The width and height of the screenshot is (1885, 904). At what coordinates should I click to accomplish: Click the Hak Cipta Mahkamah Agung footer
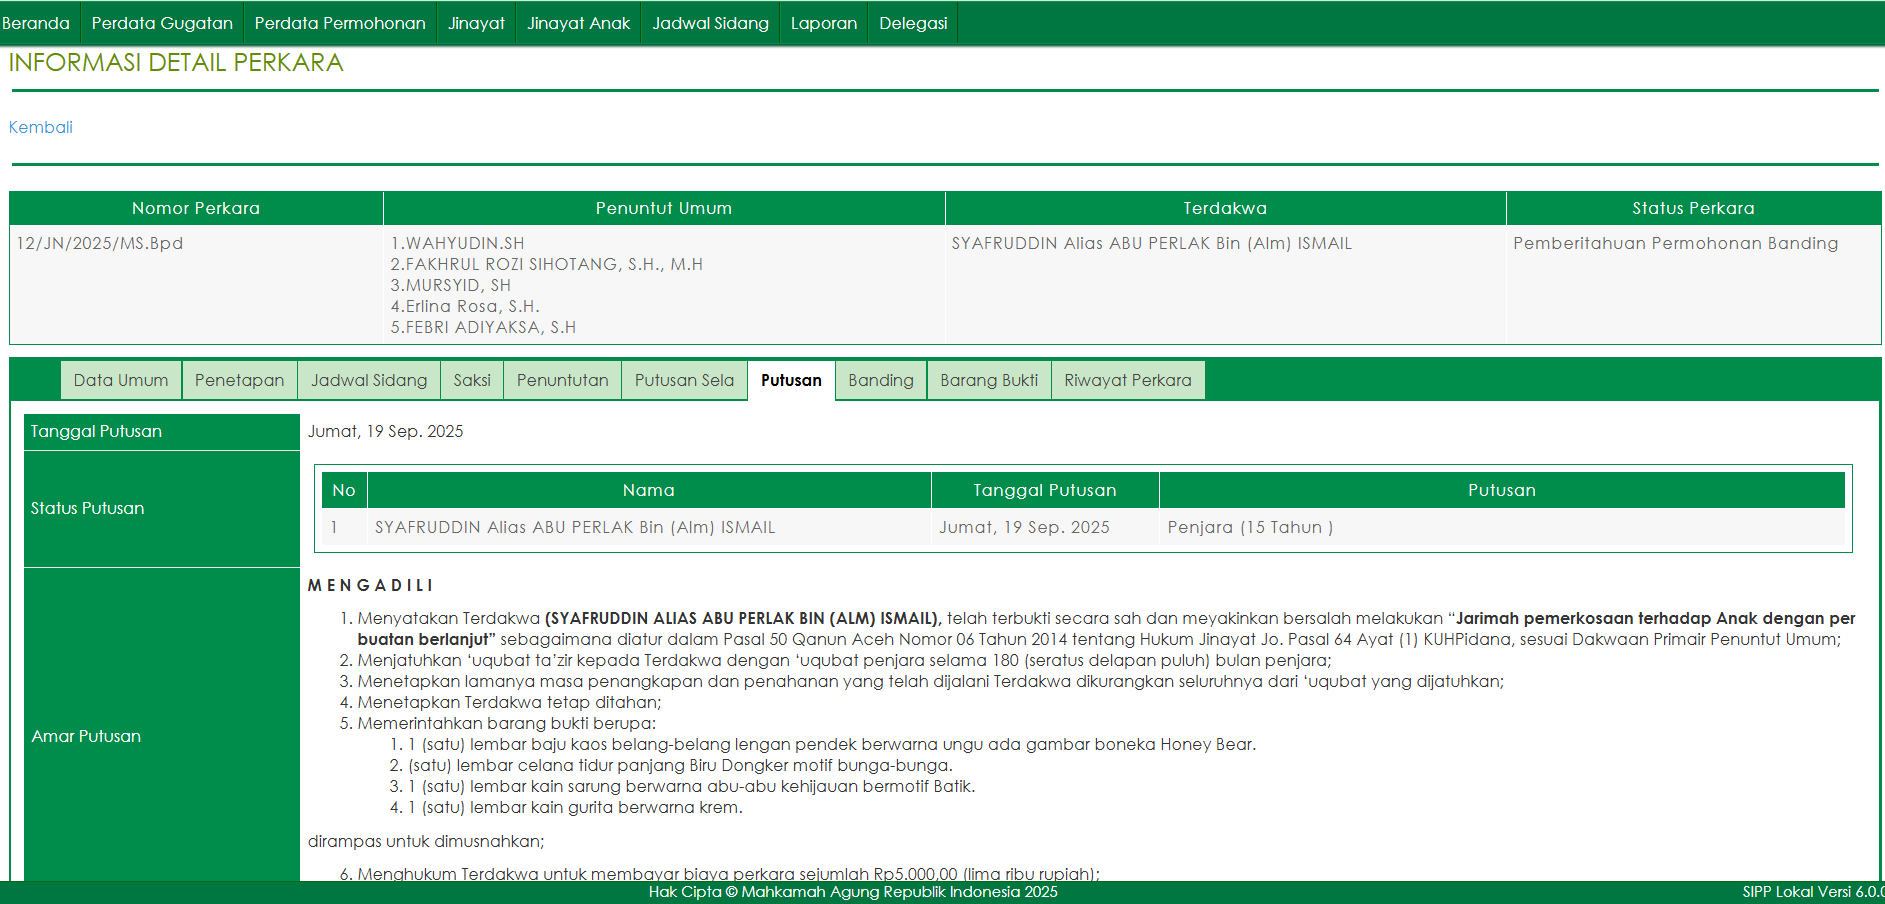tap(853, 892)
